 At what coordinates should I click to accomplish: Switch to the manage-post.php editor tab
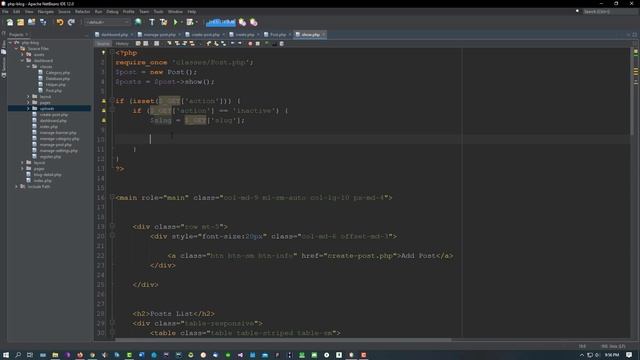tap(160, 35)
